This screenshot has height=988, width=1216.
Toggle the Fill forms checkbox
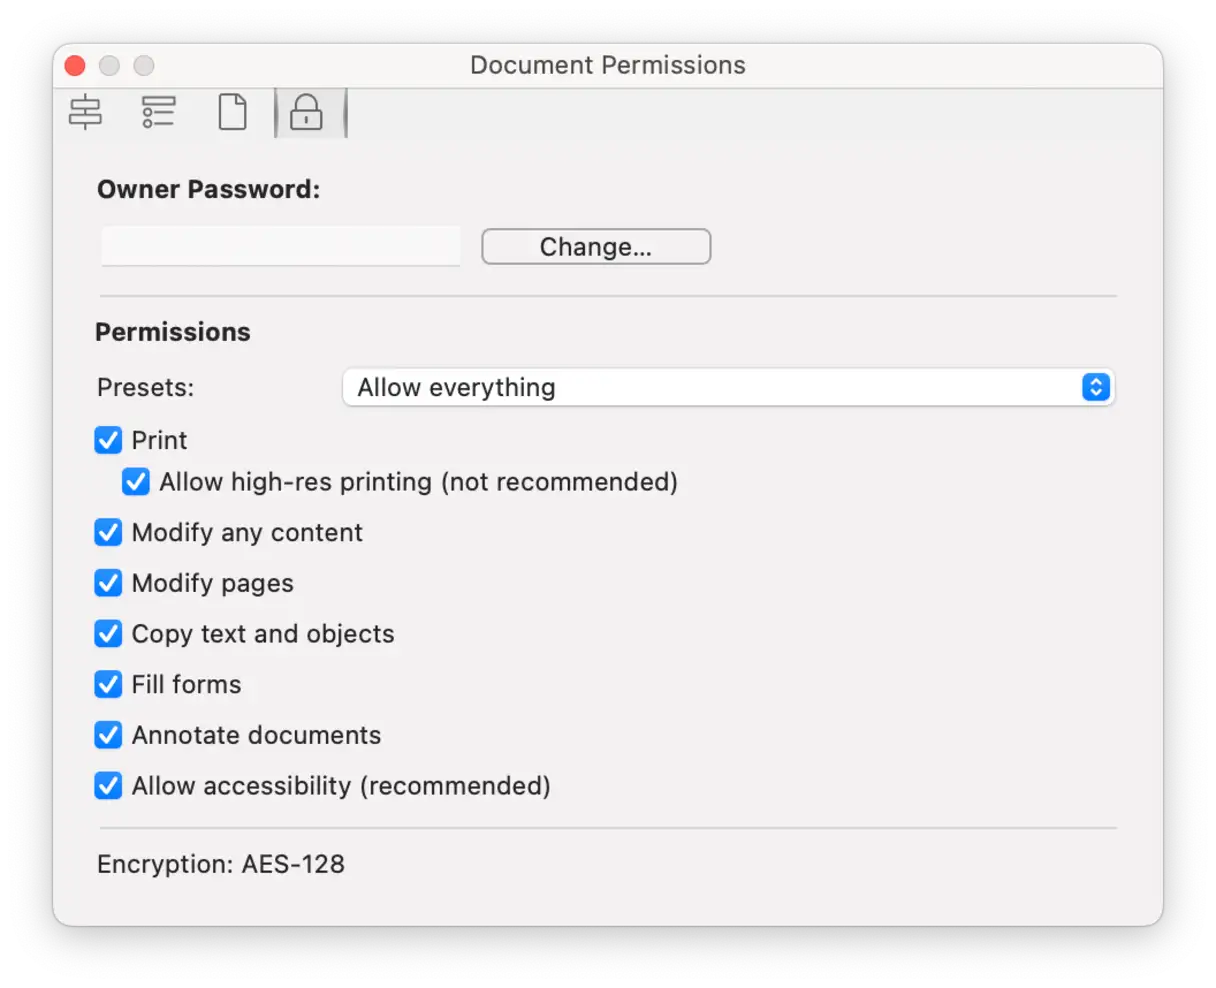click(108, 685)
